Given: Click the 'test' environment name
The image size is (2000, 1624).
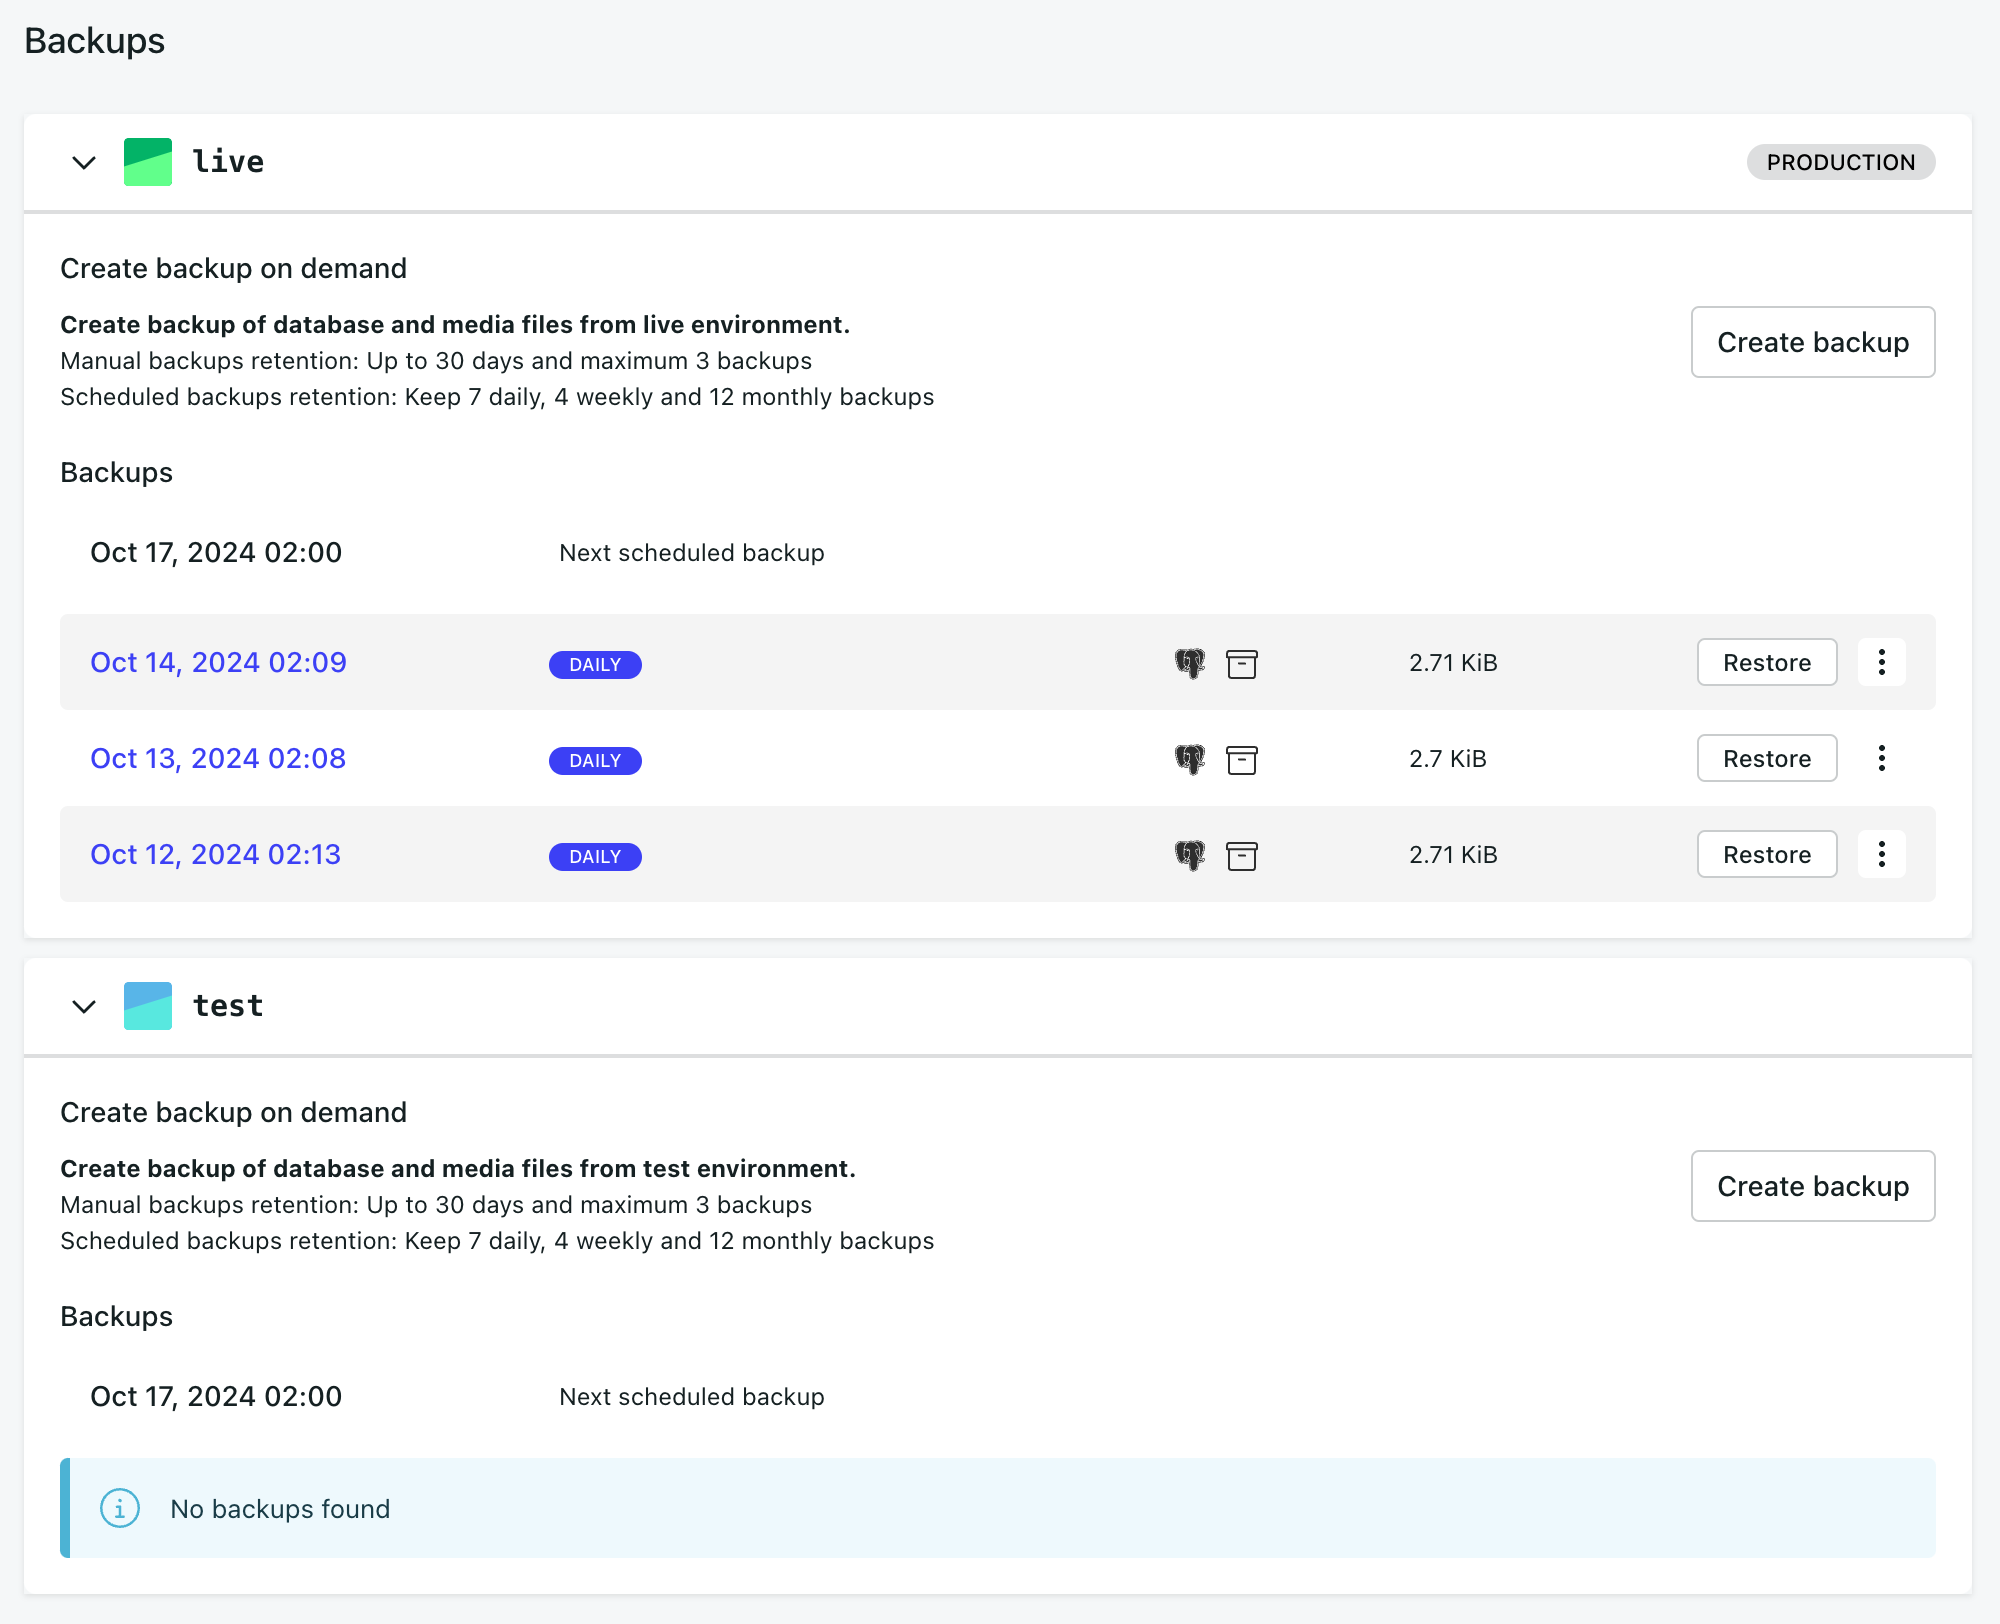Looking at the screenshot, I should (x=228, y=1005).
